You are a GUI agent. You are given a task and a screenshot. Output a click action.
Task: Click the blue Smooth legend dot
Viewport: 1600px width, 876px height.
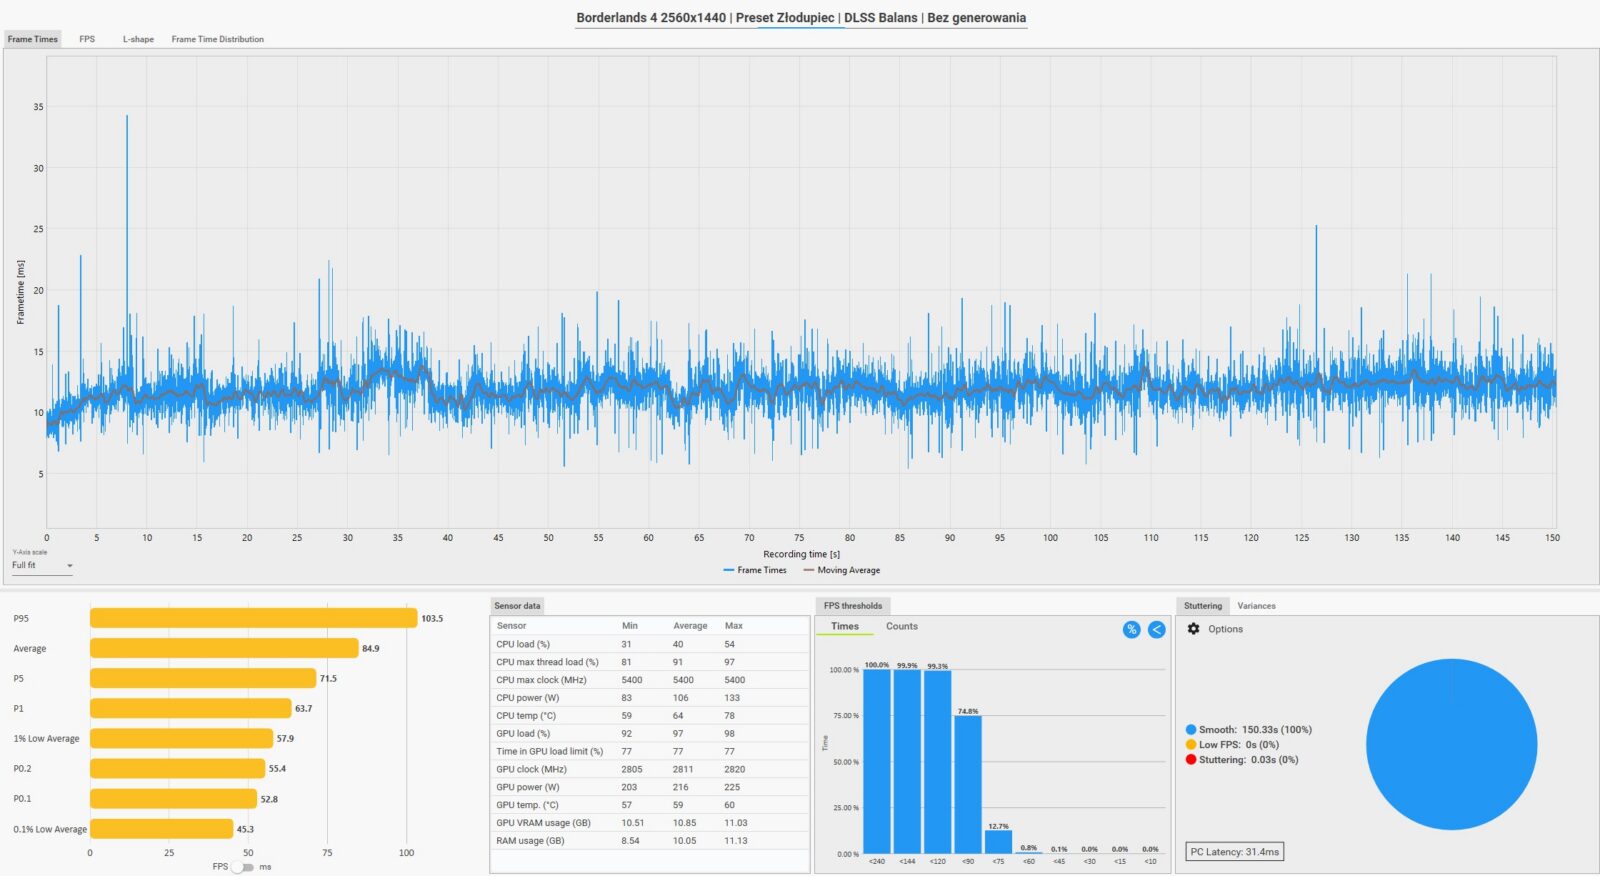1191,730
